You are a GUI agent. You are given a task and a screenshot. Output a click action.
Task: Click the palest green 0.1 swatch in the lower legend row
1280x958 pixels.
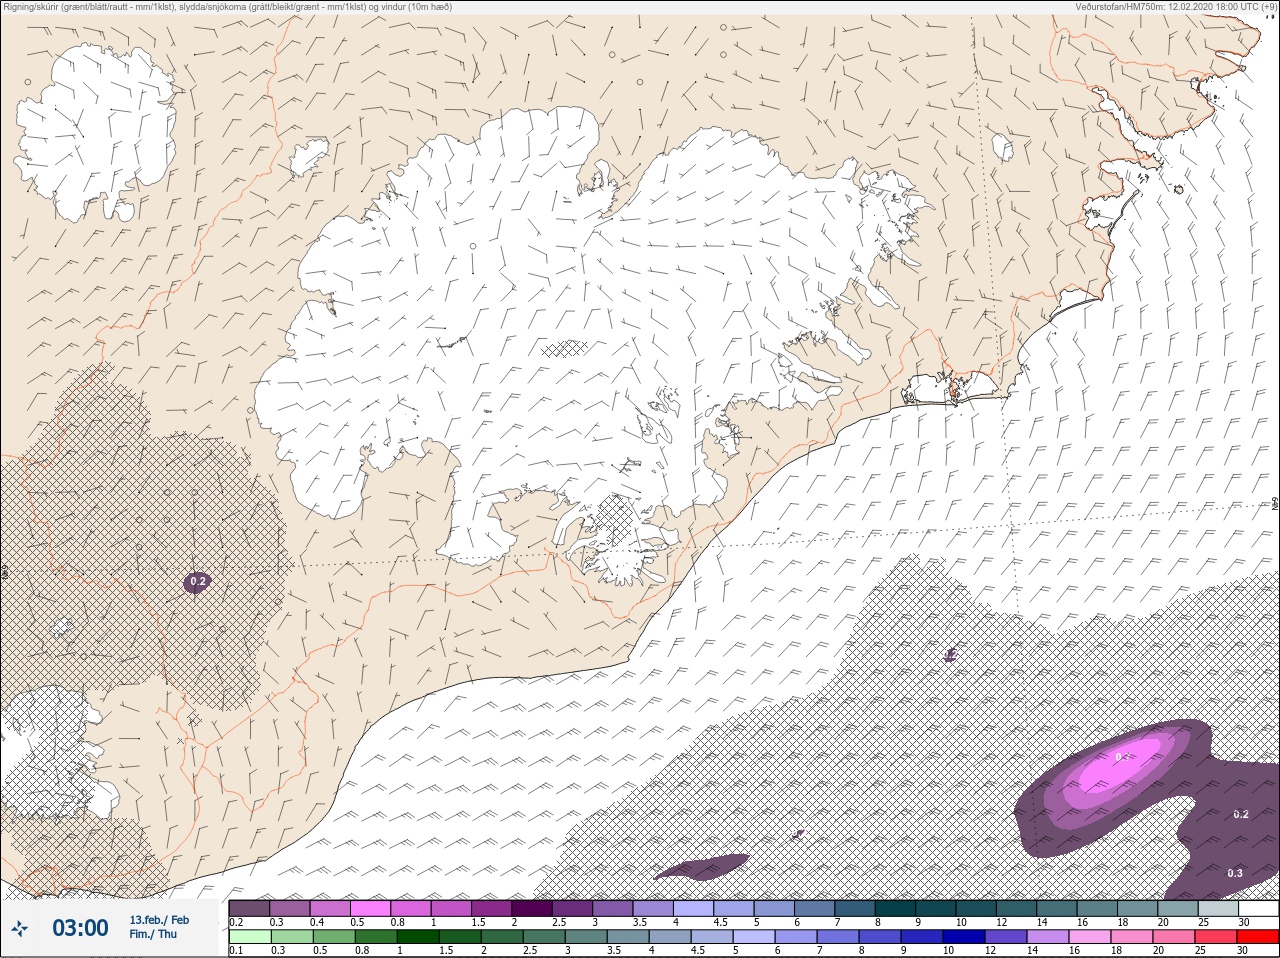(x=249, y=937)
